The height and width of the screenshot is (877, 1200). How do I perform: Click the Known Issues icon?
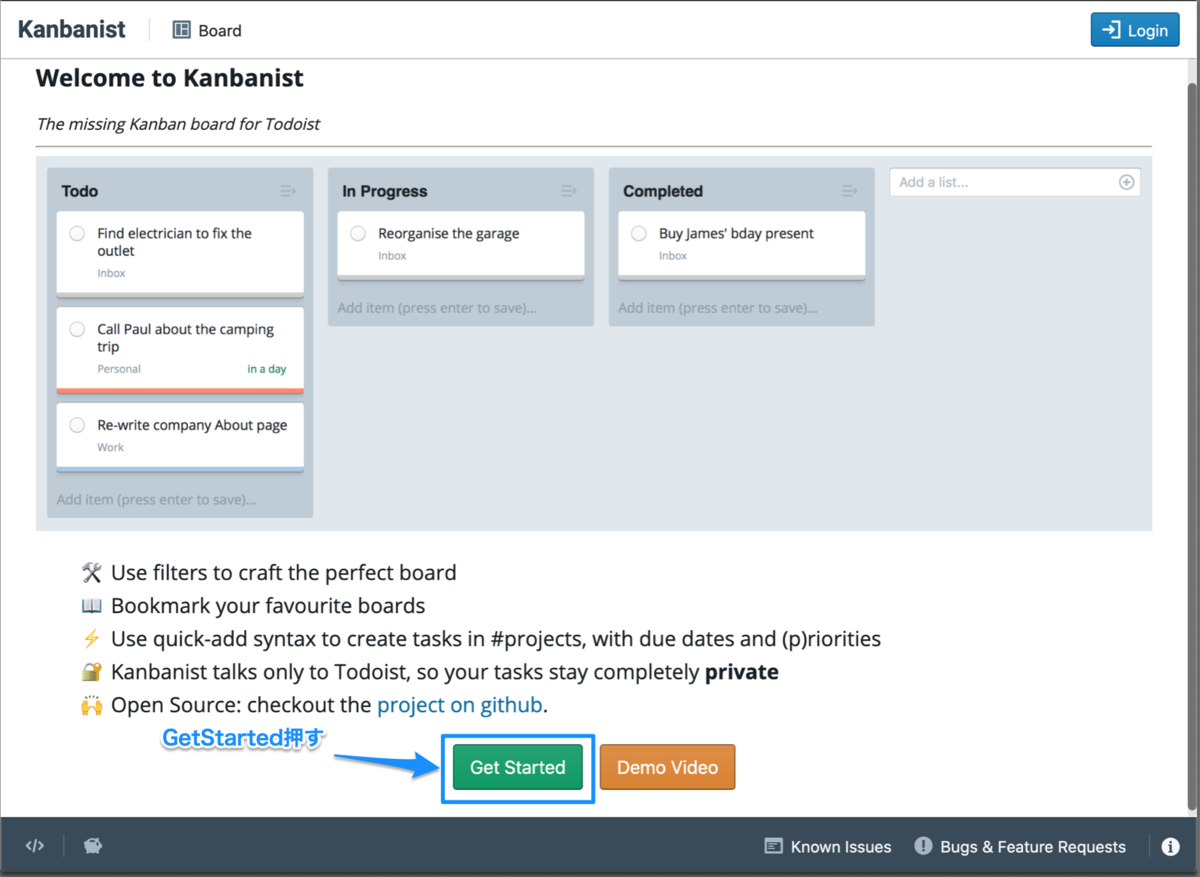pyautogui.click(x=774, y=846)
